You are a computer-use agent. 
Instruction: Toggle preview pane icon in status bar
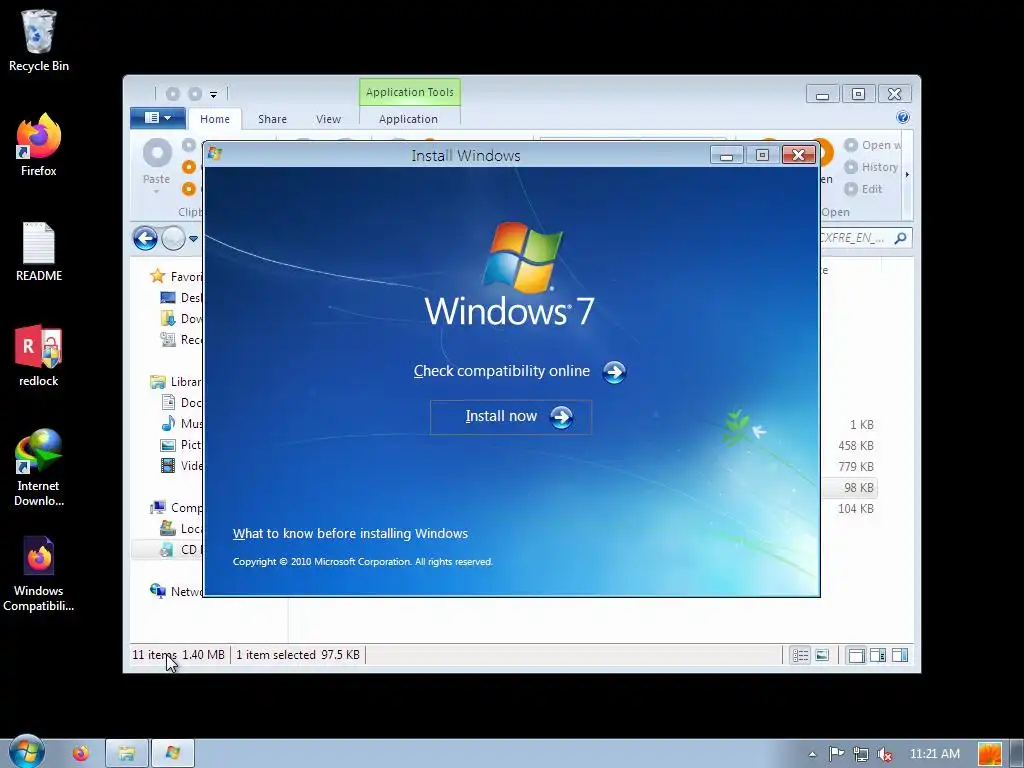900,655
